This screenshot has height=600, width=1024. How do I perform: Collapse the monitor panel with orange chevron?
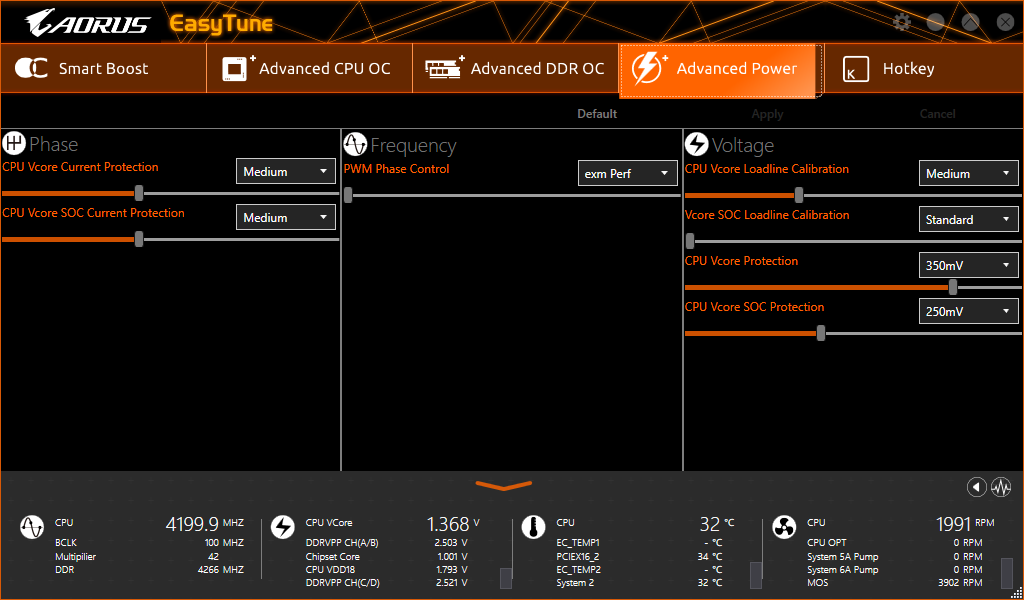(504, 486)
